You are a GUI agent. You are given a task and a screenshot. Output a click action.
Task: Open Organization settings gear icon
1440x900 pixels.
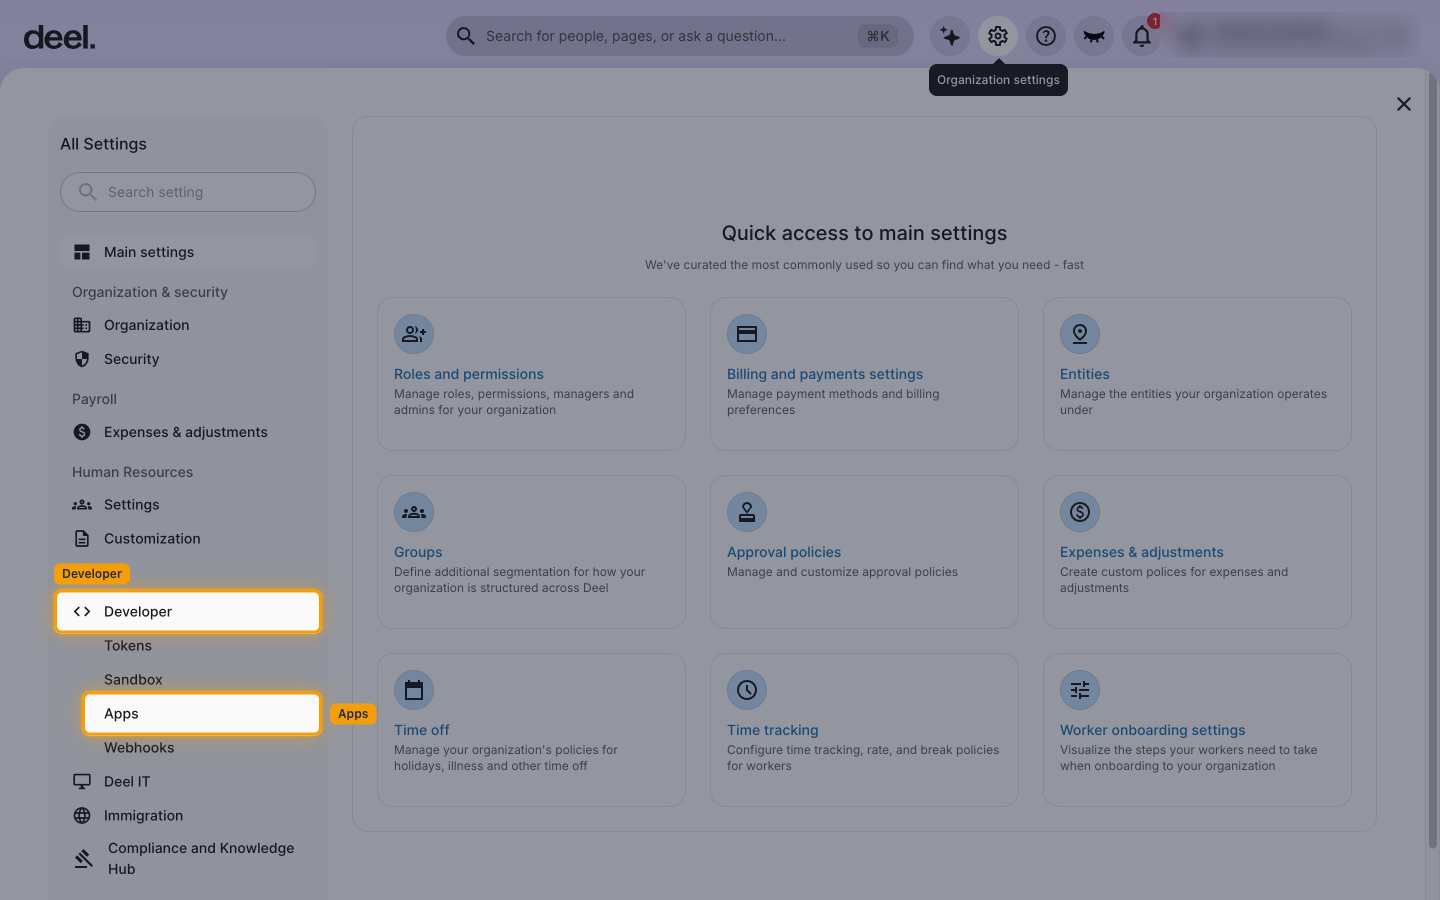998,36
